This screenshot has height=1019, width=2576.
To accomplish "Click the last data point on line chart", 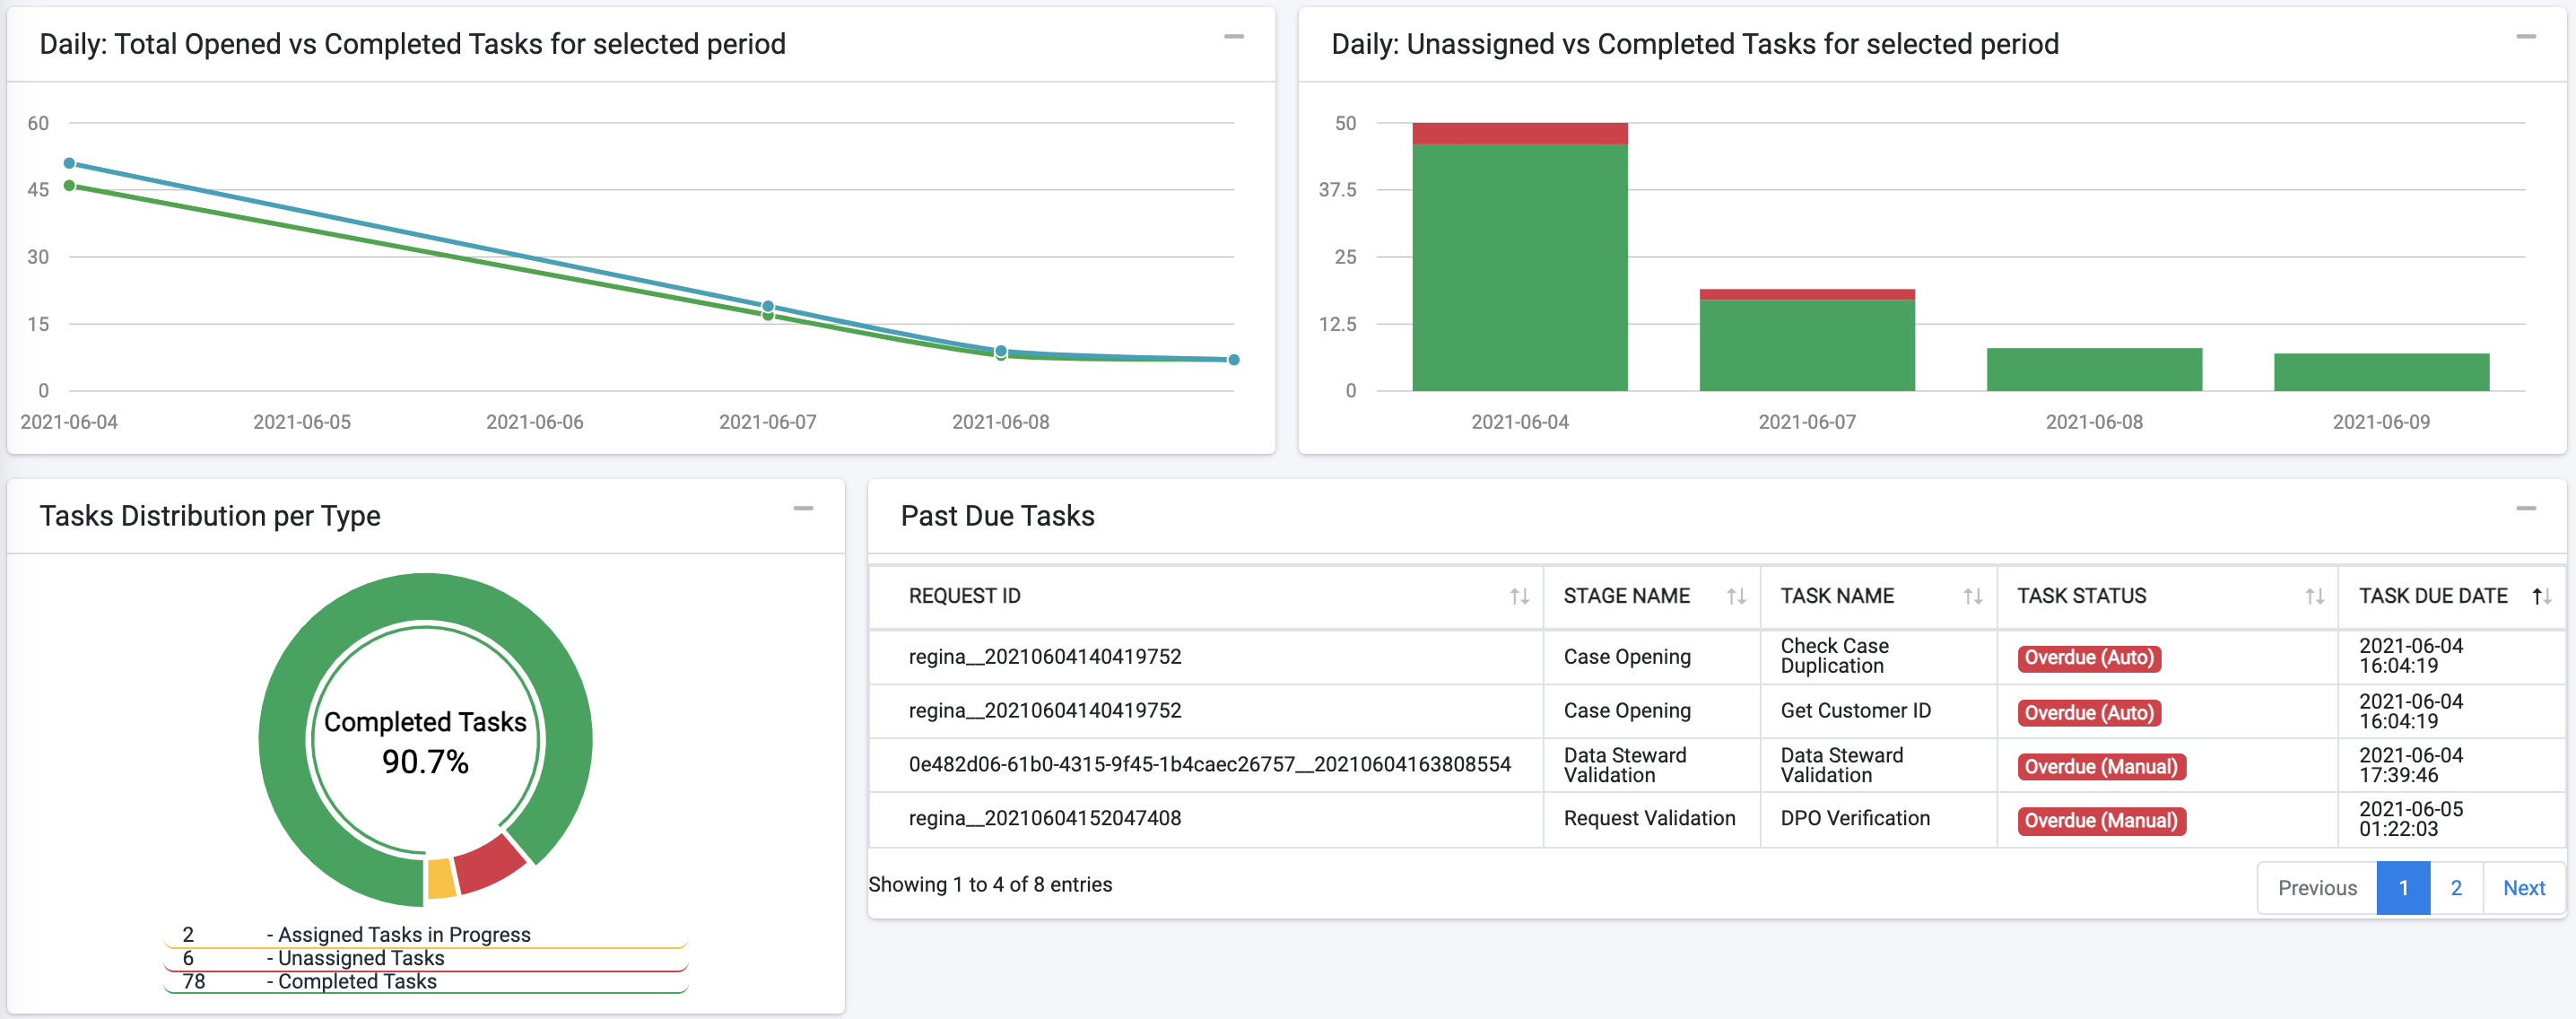I will click(x=1234, y=360).
